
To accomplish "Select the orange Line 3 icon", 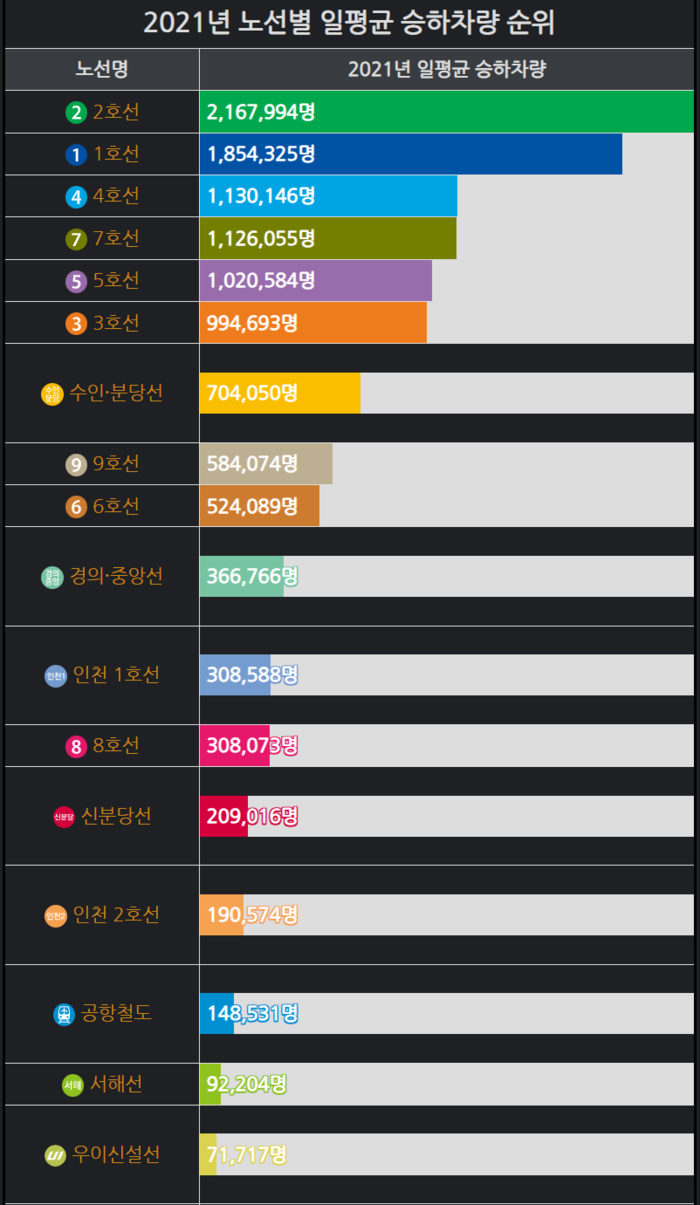I will [76, 323].
